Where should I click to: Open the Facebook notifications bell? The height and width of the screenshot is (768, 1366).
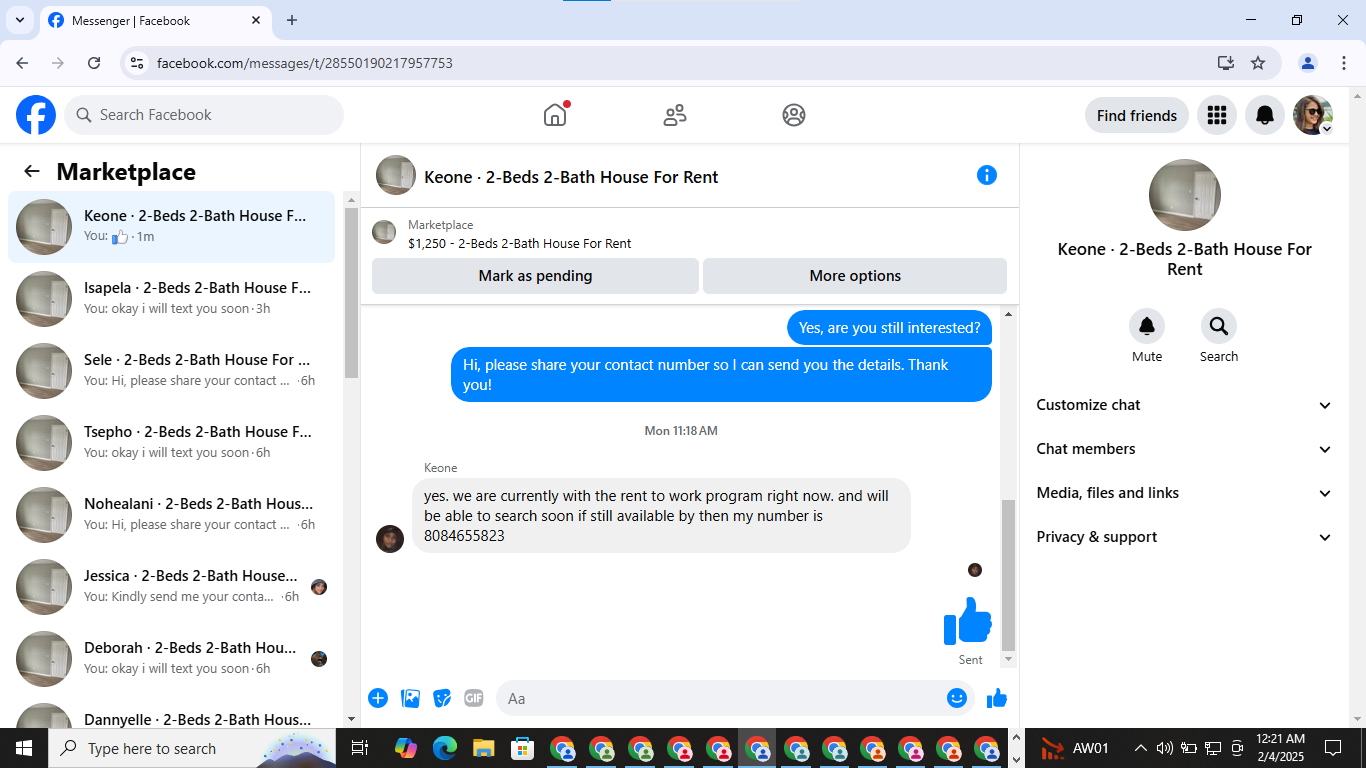pyautogui.click(x=1265, y=115)
